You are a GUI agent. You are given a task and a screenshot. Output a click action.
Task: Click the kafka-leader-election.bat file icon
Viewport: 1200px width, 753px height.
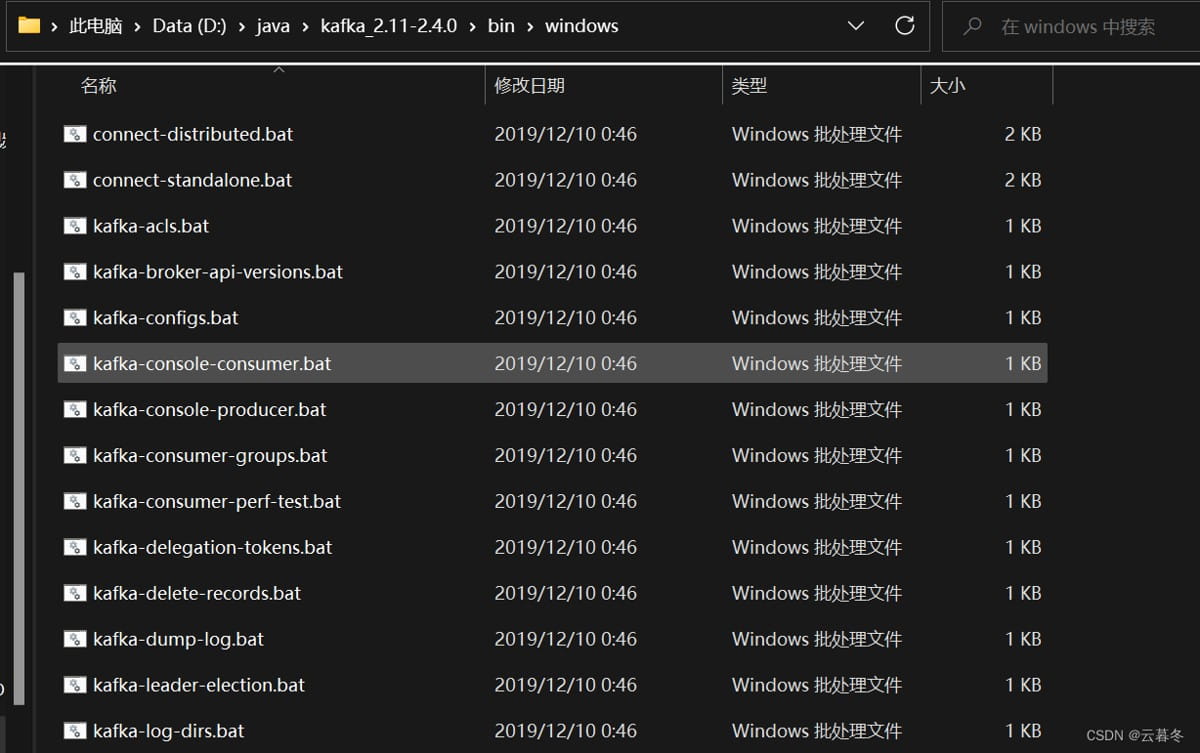(x=75, y=686)
